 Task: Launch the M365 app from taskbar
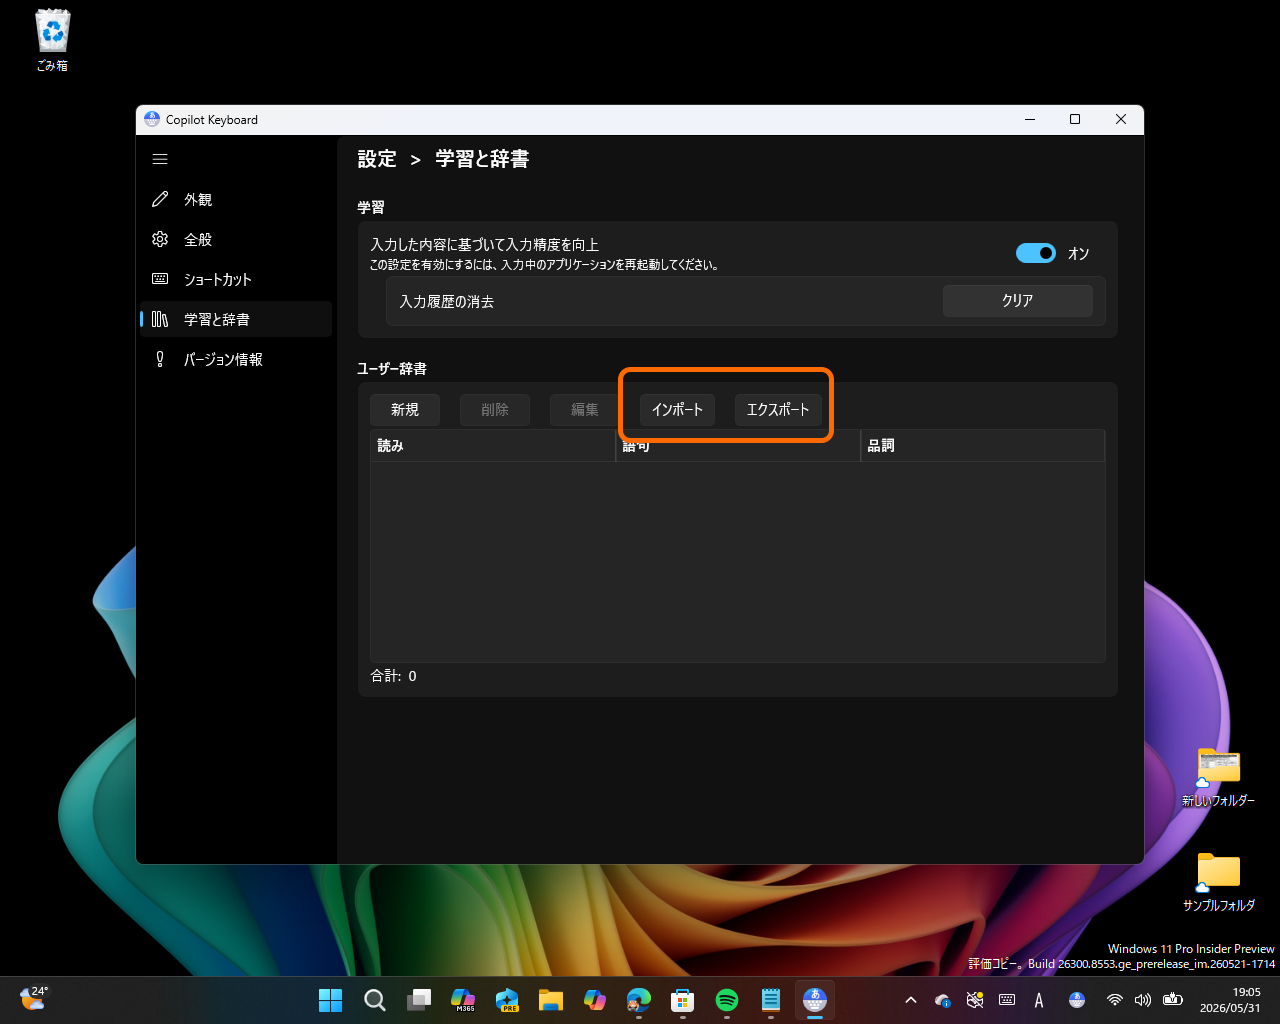[463, 1000]
